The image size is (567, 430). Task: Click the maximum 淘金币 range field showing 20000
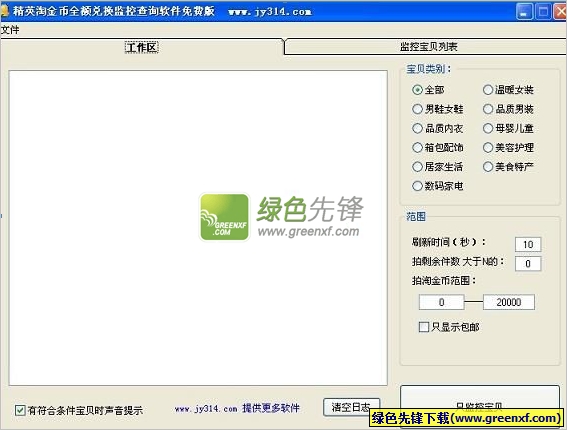(x=509, y=302)
